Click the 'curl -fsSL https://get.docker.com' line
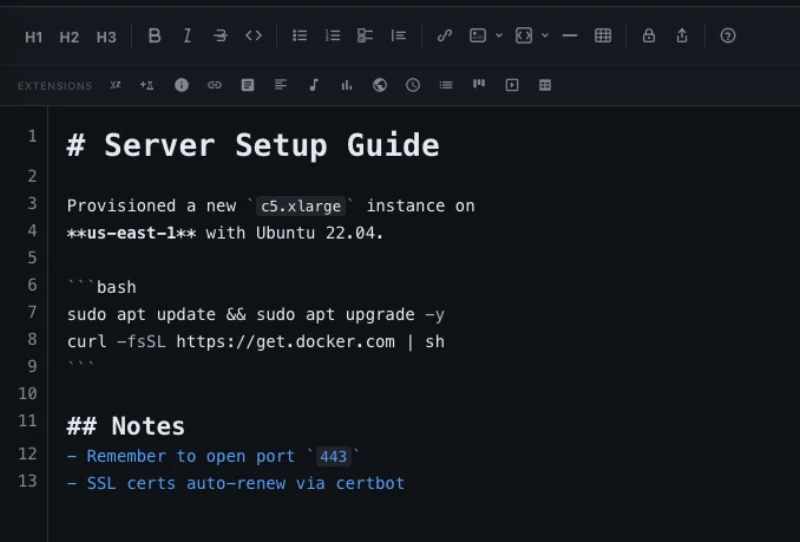Viewport: 800px width, 542px height. coord(256,341)
